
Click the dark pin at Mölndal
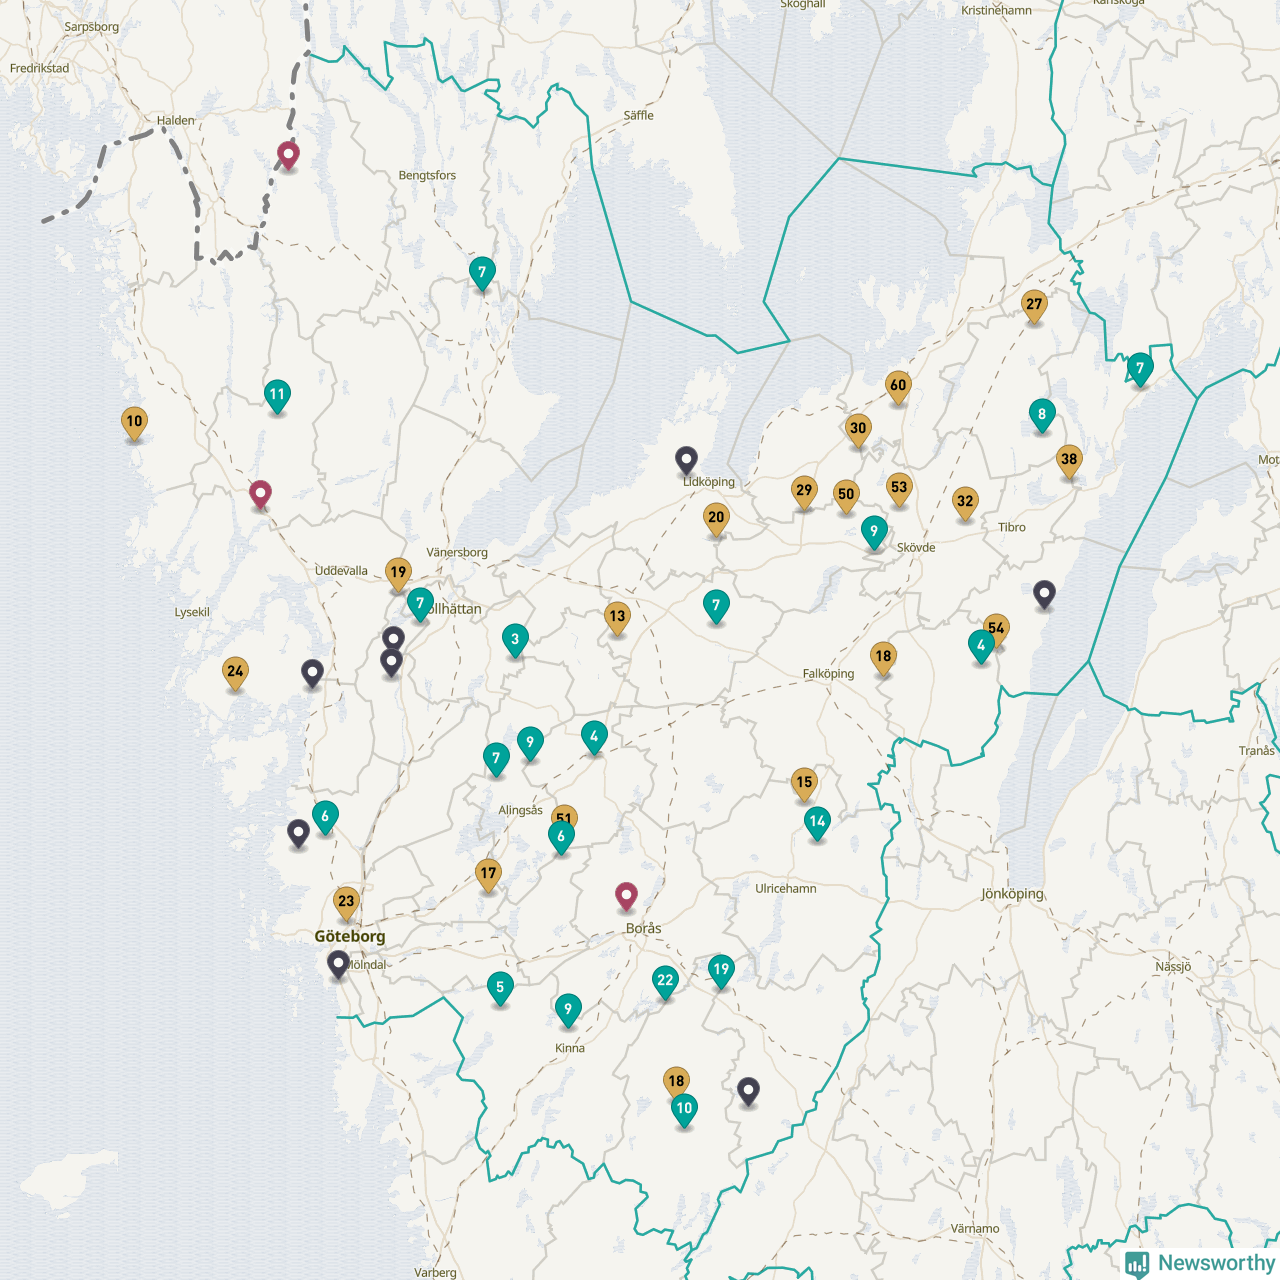click(338, 964)
